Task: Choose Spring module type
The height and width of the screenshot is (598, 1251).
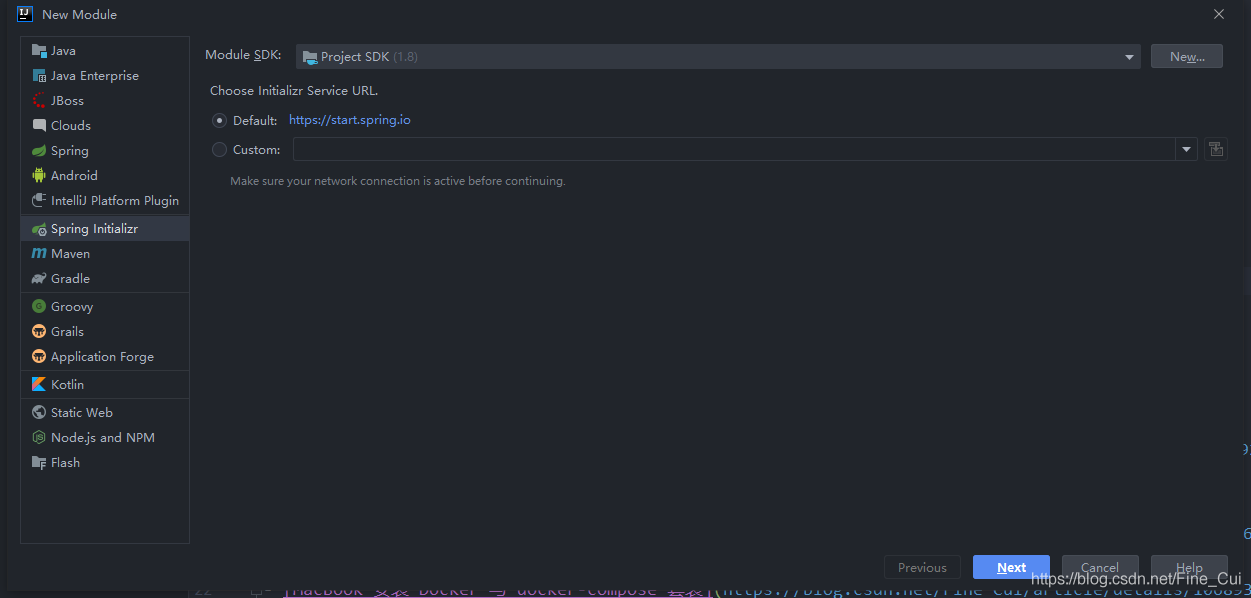Action: [x=105, y=151]
